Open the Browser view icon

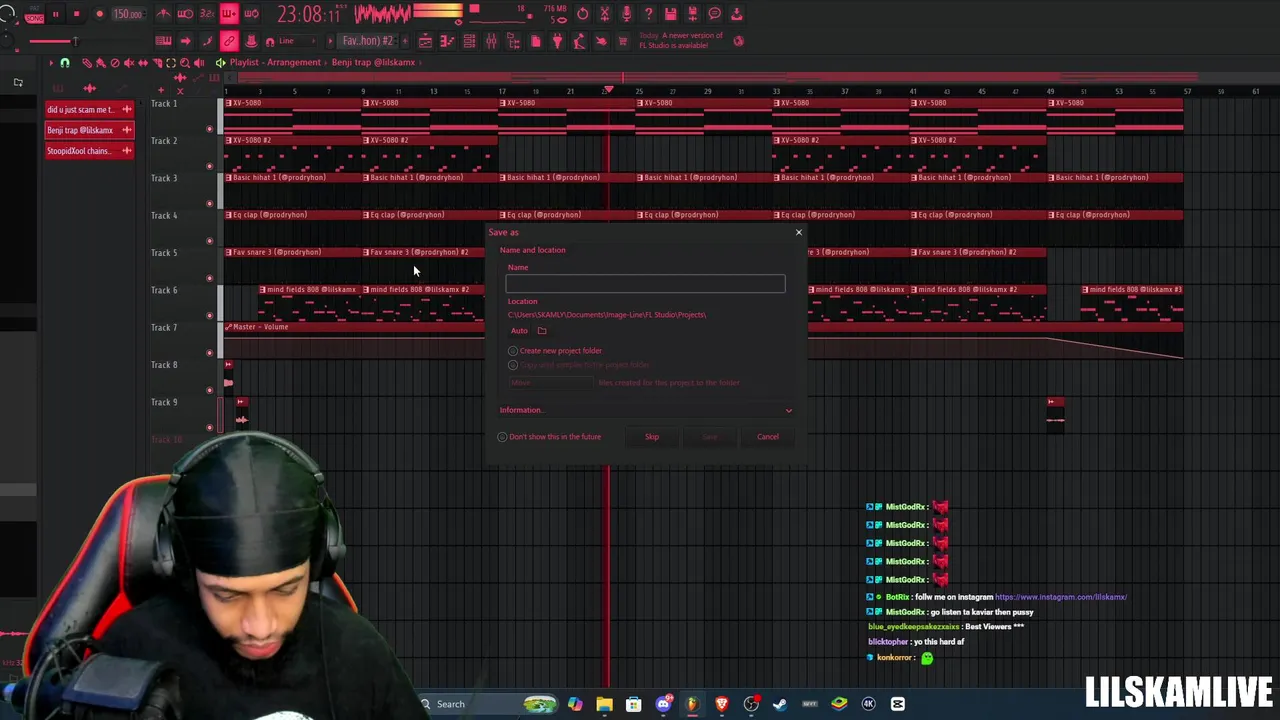pyautogui.click(x=513, y=41)
